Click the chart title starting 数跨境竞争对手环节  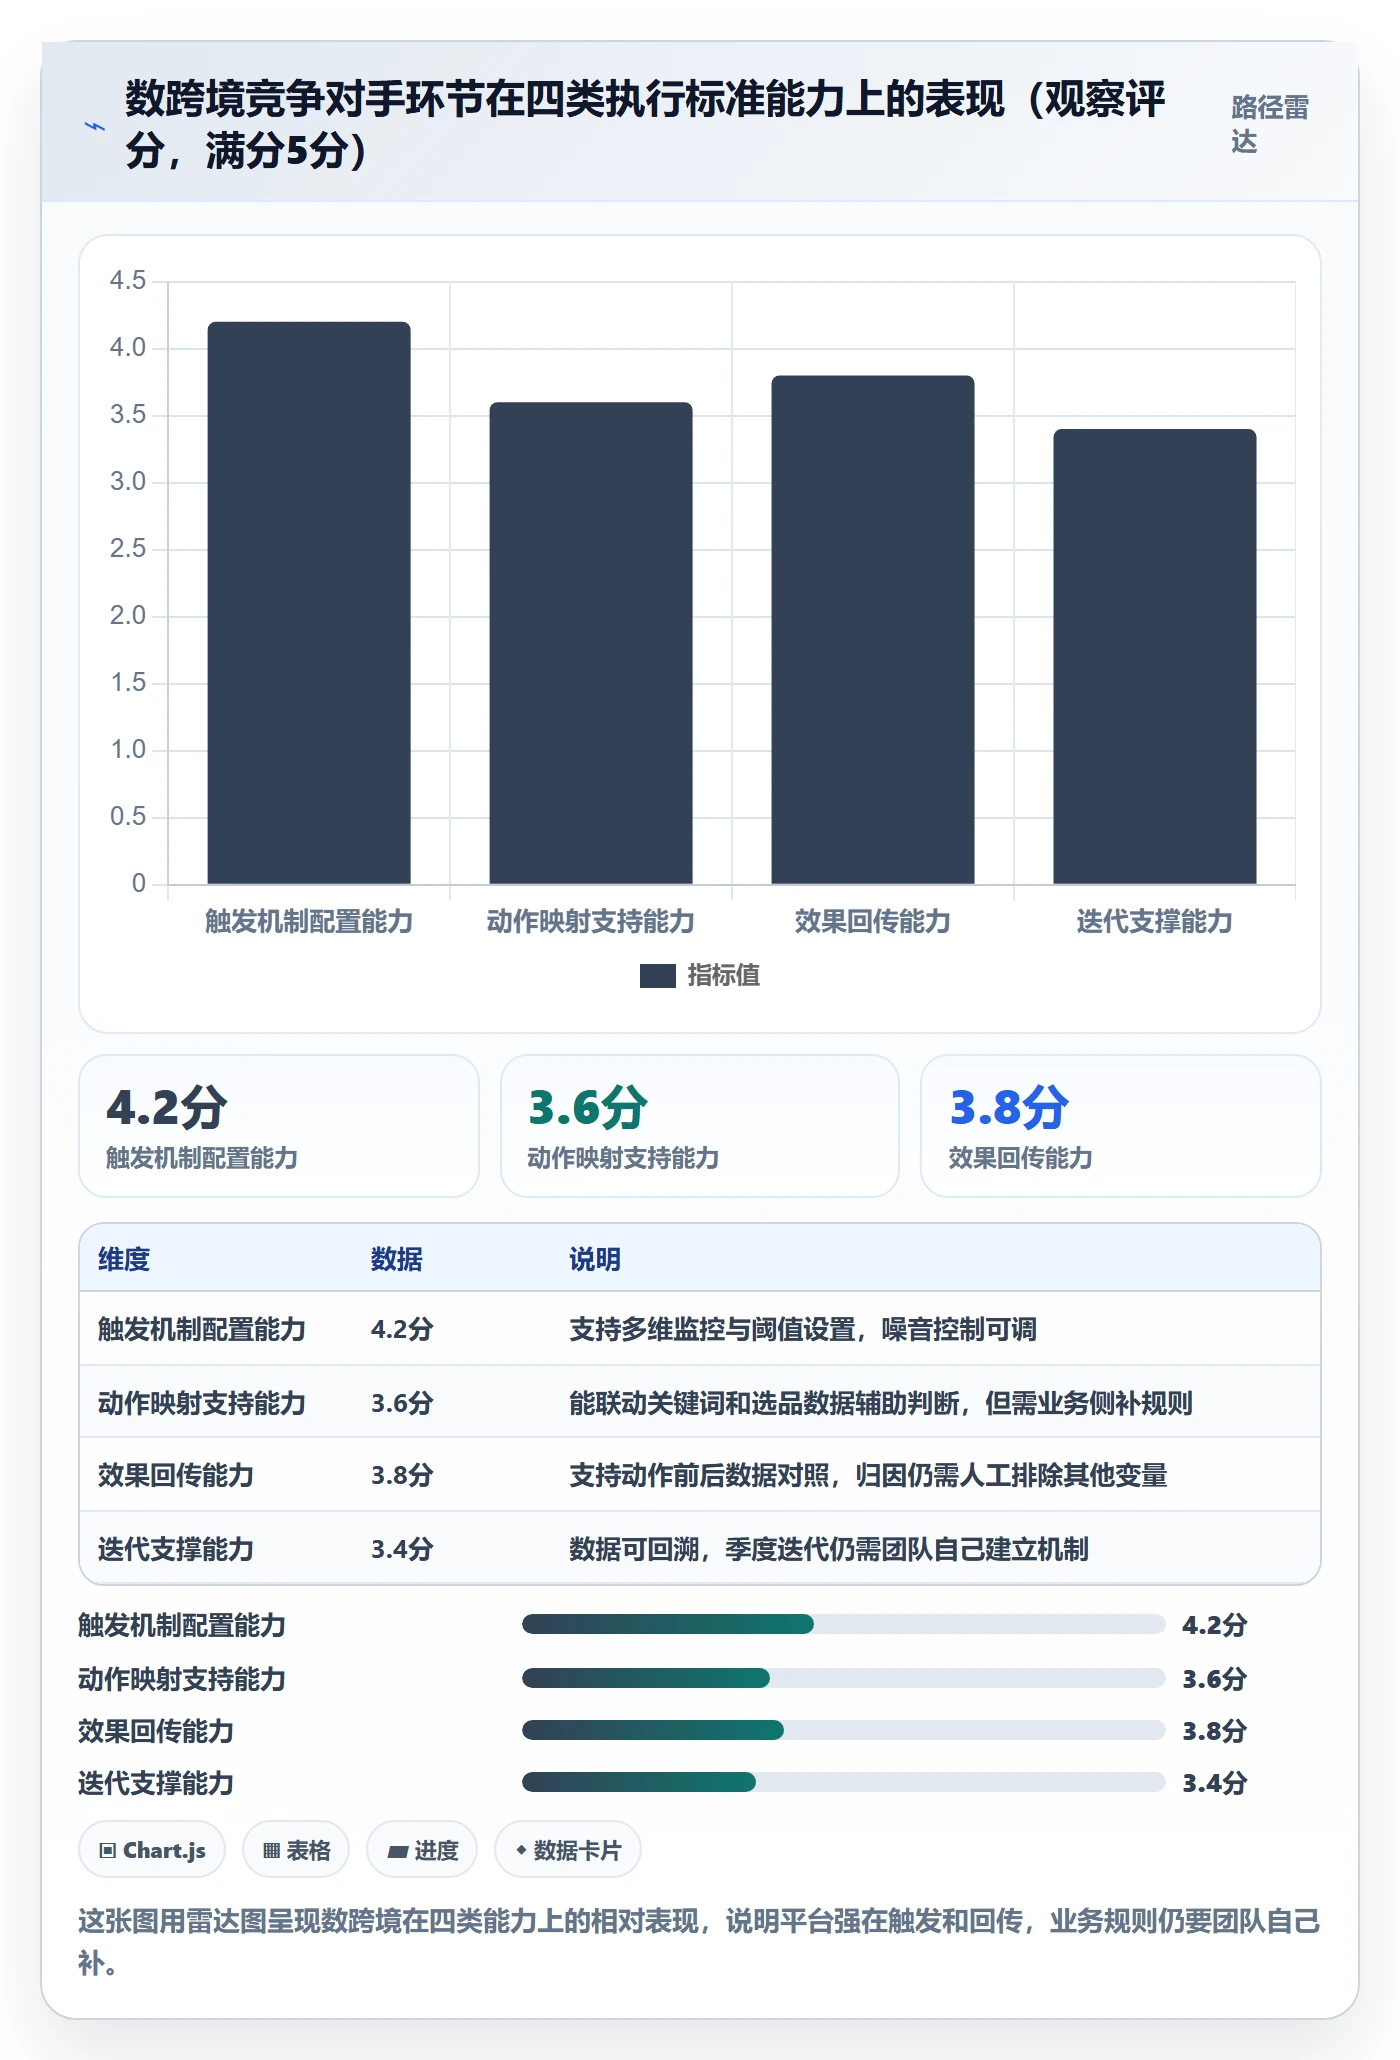pyautogui.click(x=645, y=125)
